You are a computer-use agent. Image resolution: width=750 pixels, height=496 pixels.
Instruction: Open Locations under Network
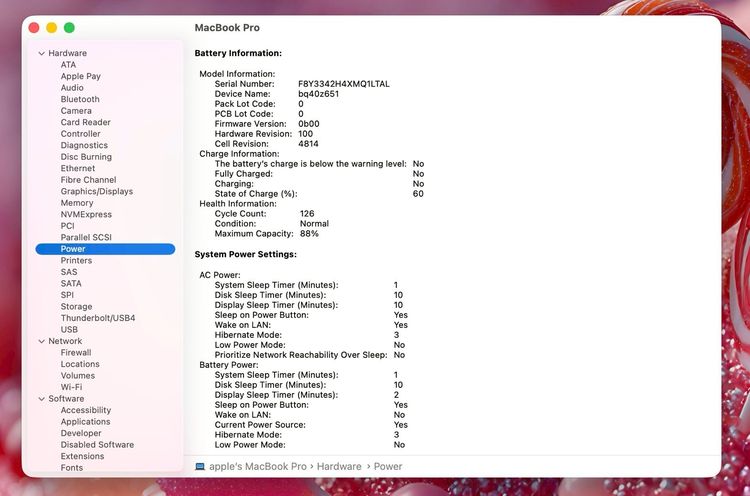tap(80, 364)
